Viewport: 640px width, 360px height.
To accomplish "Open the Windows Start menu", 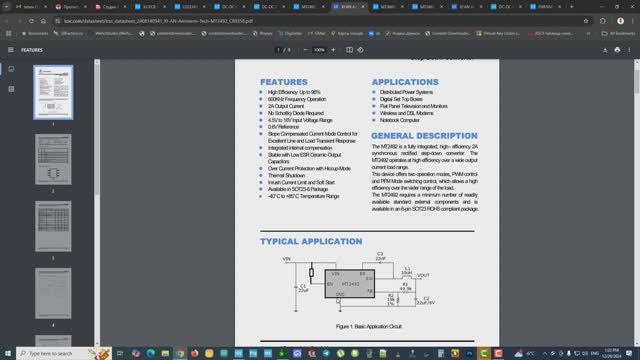I will (x=8, y=353).
